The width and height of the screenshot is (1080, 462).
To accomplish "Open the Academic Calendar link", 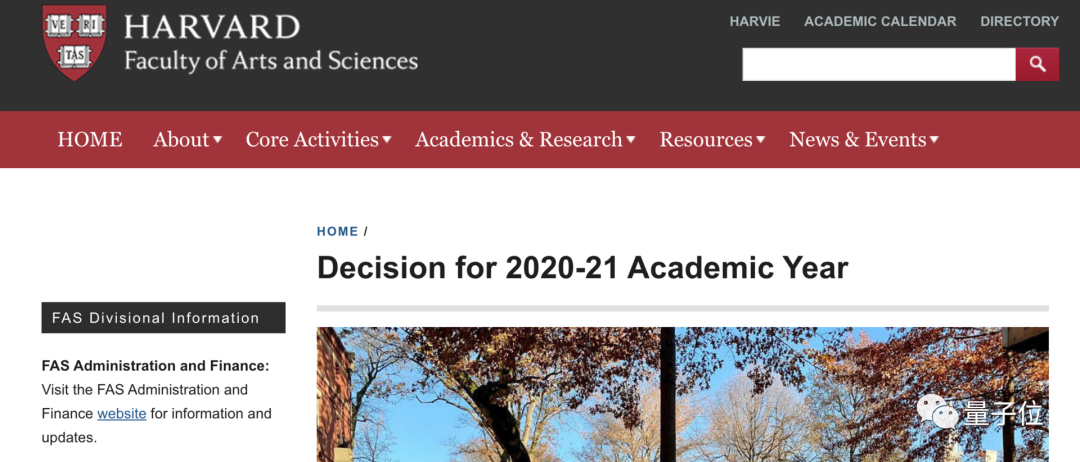I will pyautogui.click(x=880, y=21).
